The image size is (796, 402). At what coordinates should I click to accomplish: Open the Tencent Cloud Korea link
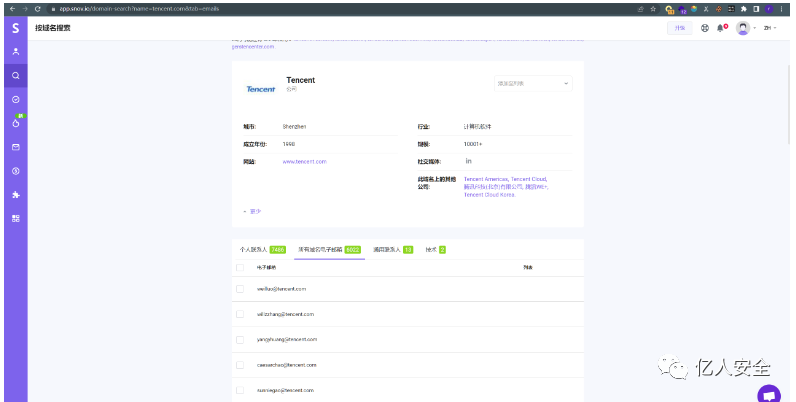click(x=489, y=194)
